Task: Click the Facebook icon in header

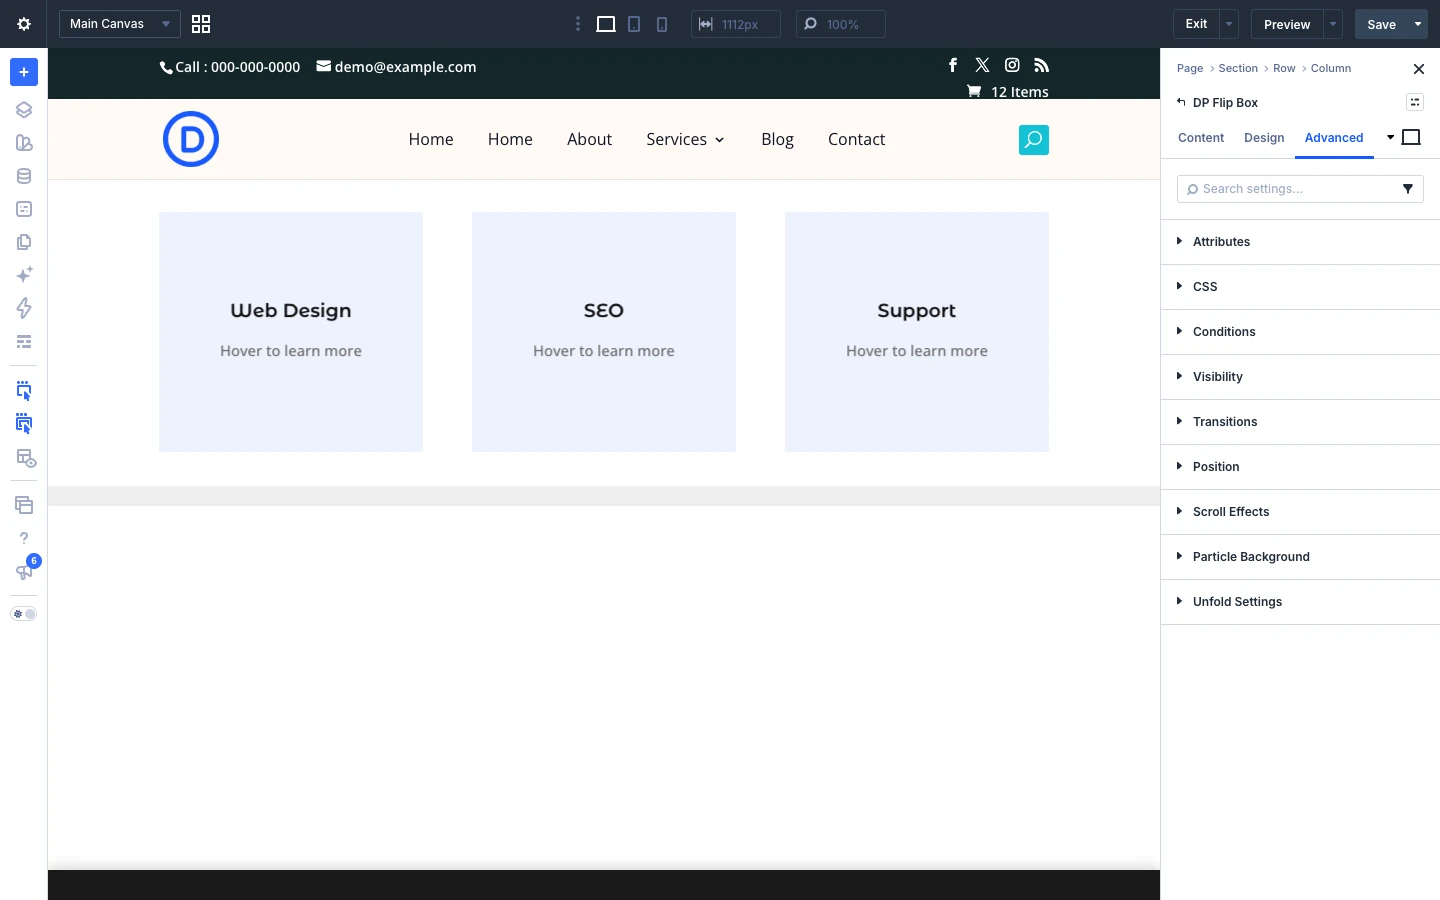Action: click(953, 65)
